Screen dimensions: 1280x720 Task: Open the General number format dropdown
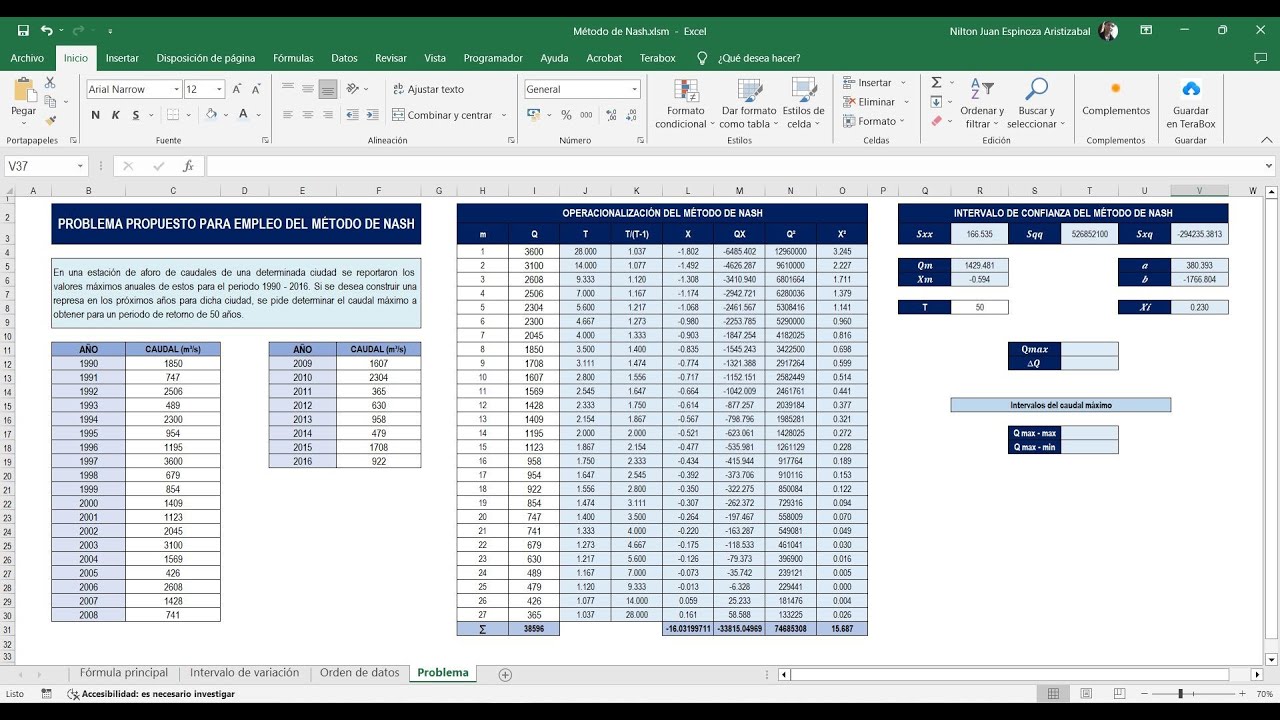click(634, 89)
